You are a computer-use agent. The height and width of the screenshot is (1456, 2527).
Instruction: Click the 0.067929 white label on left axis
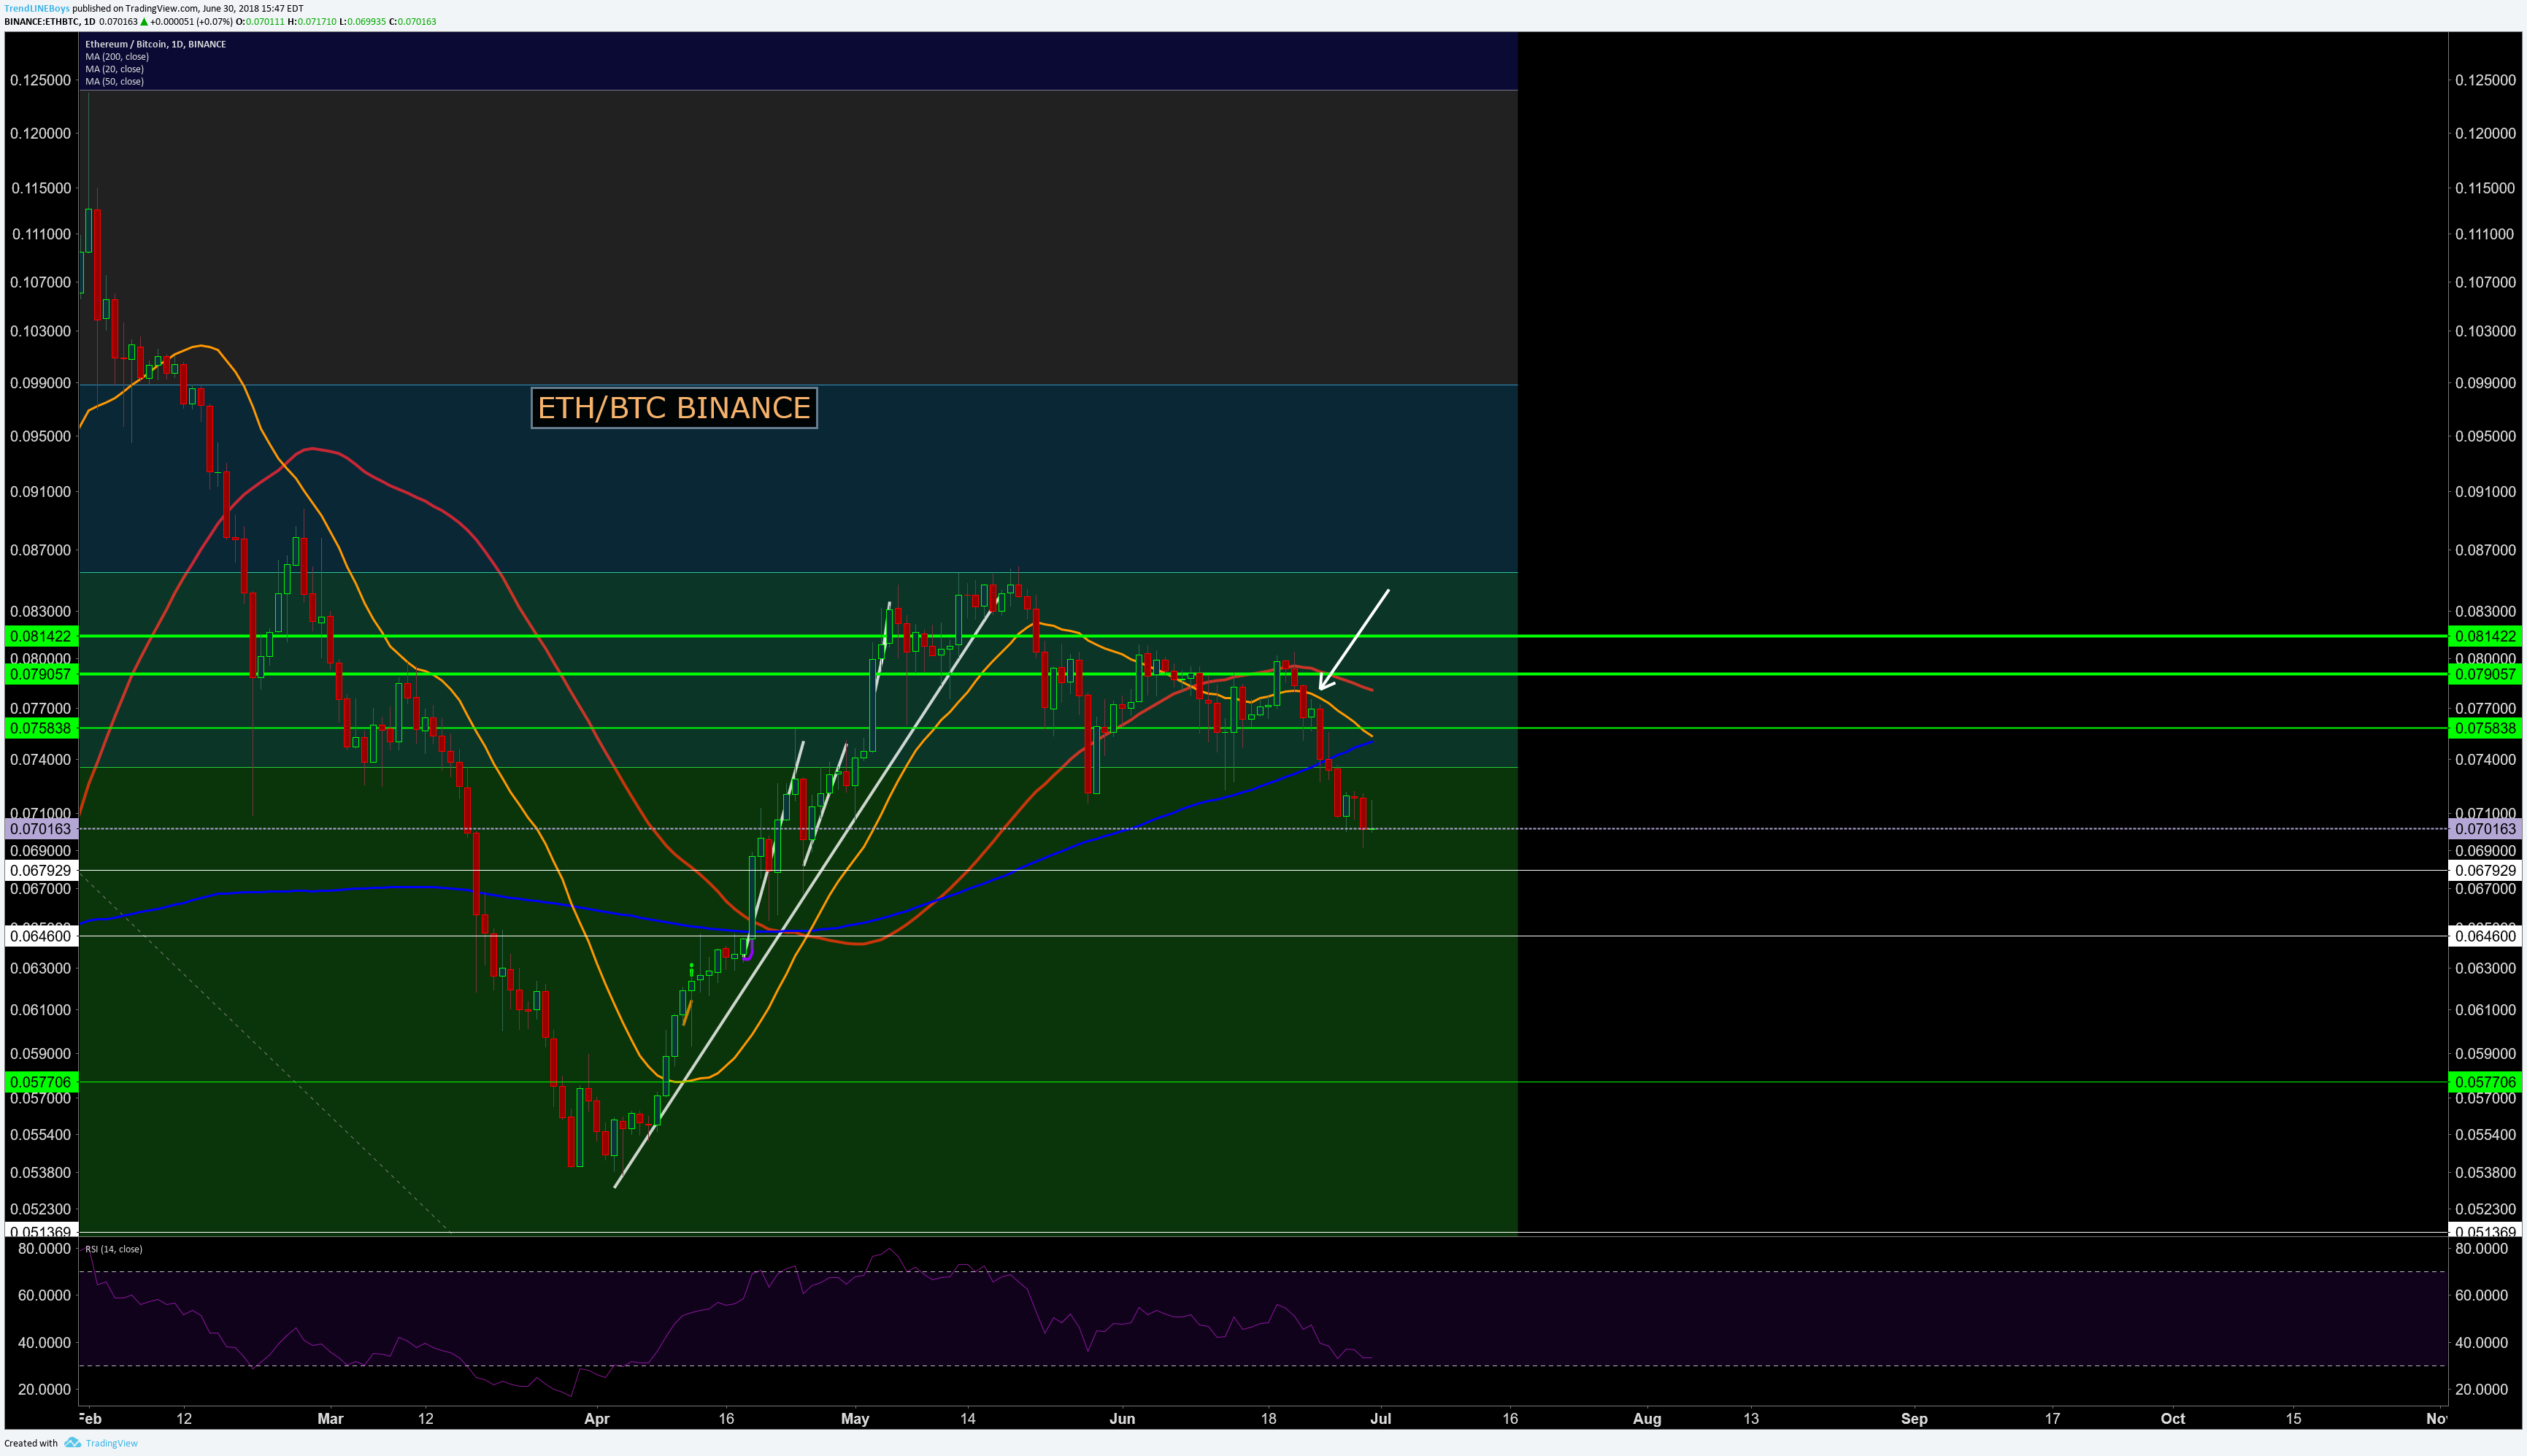click(x=41, y=871)
